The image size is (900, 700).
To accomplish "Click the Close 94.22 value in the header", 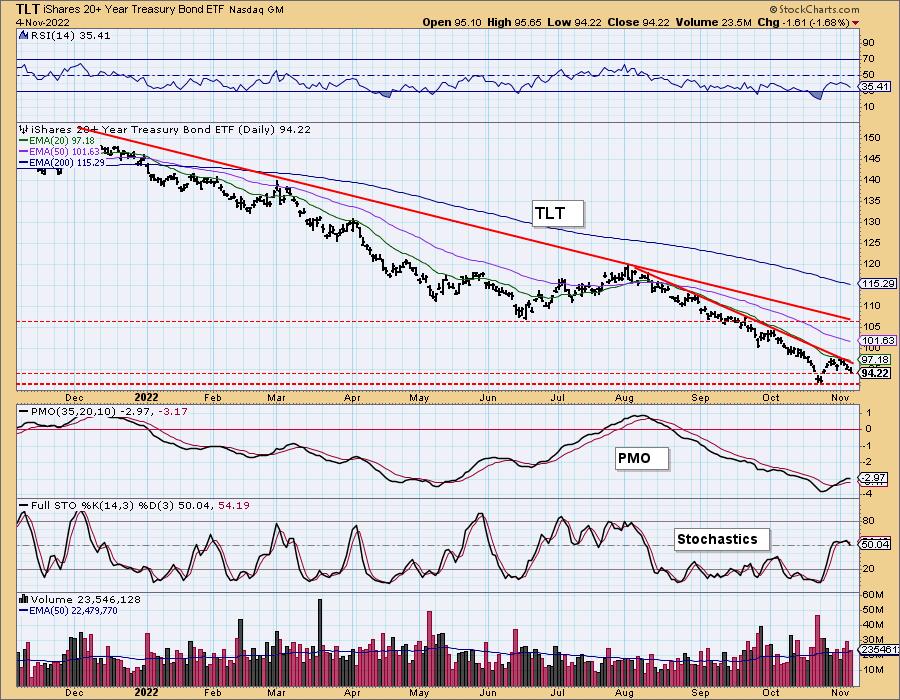I will point(639,22).
